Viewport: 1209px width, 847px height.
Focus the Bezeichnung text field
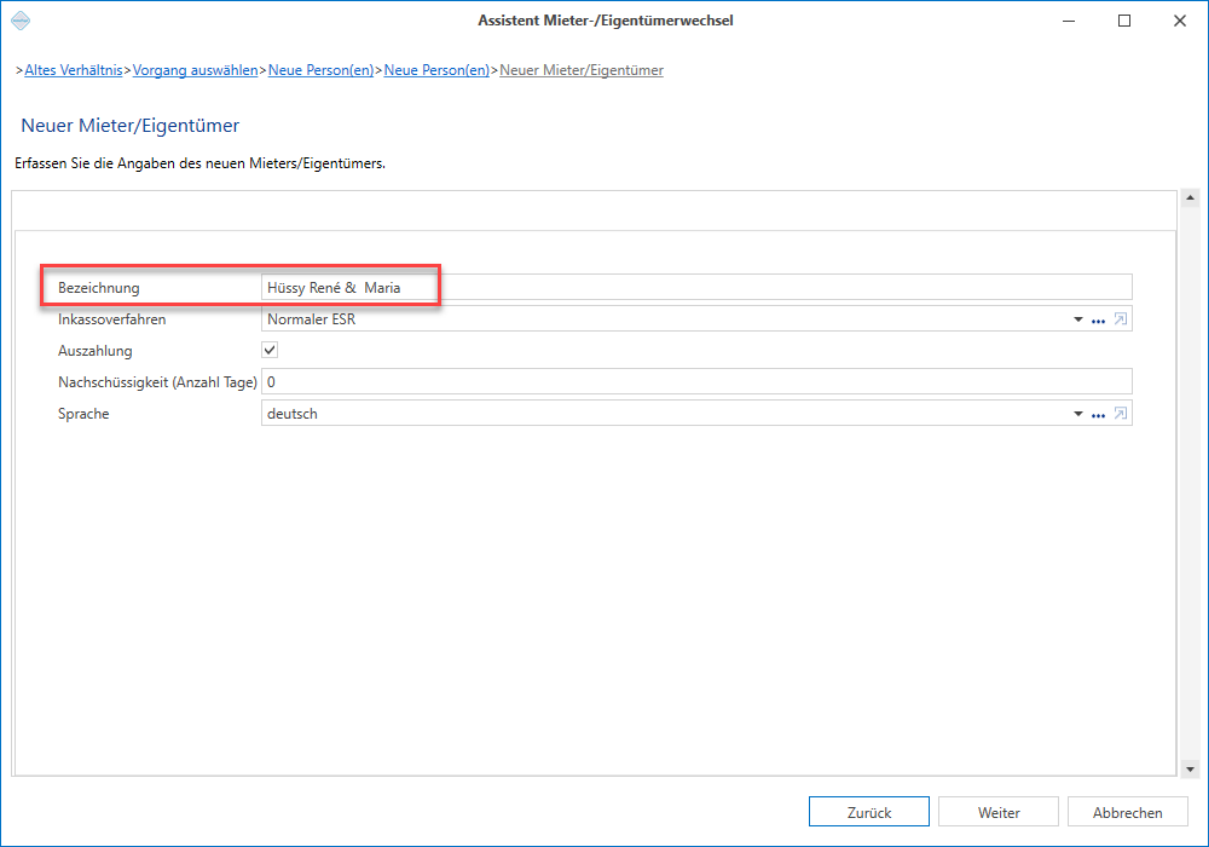pos(696,287)
